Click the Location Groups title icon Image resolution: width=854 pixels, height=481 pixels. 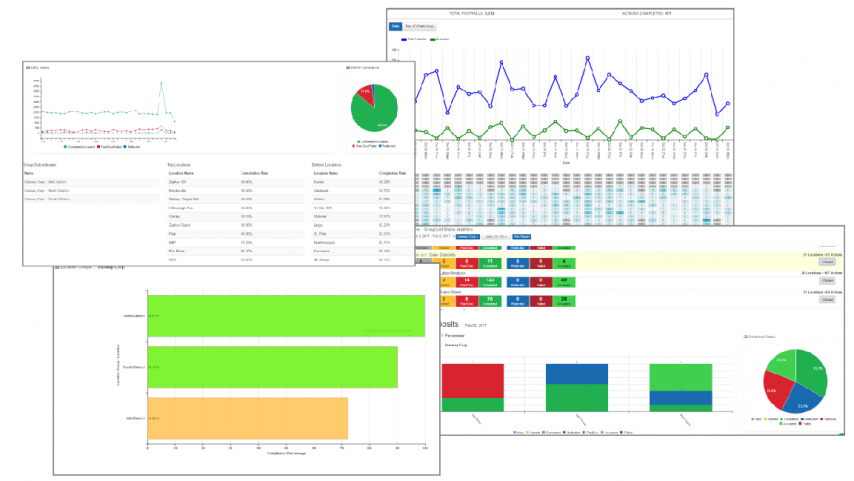(57, 267)
